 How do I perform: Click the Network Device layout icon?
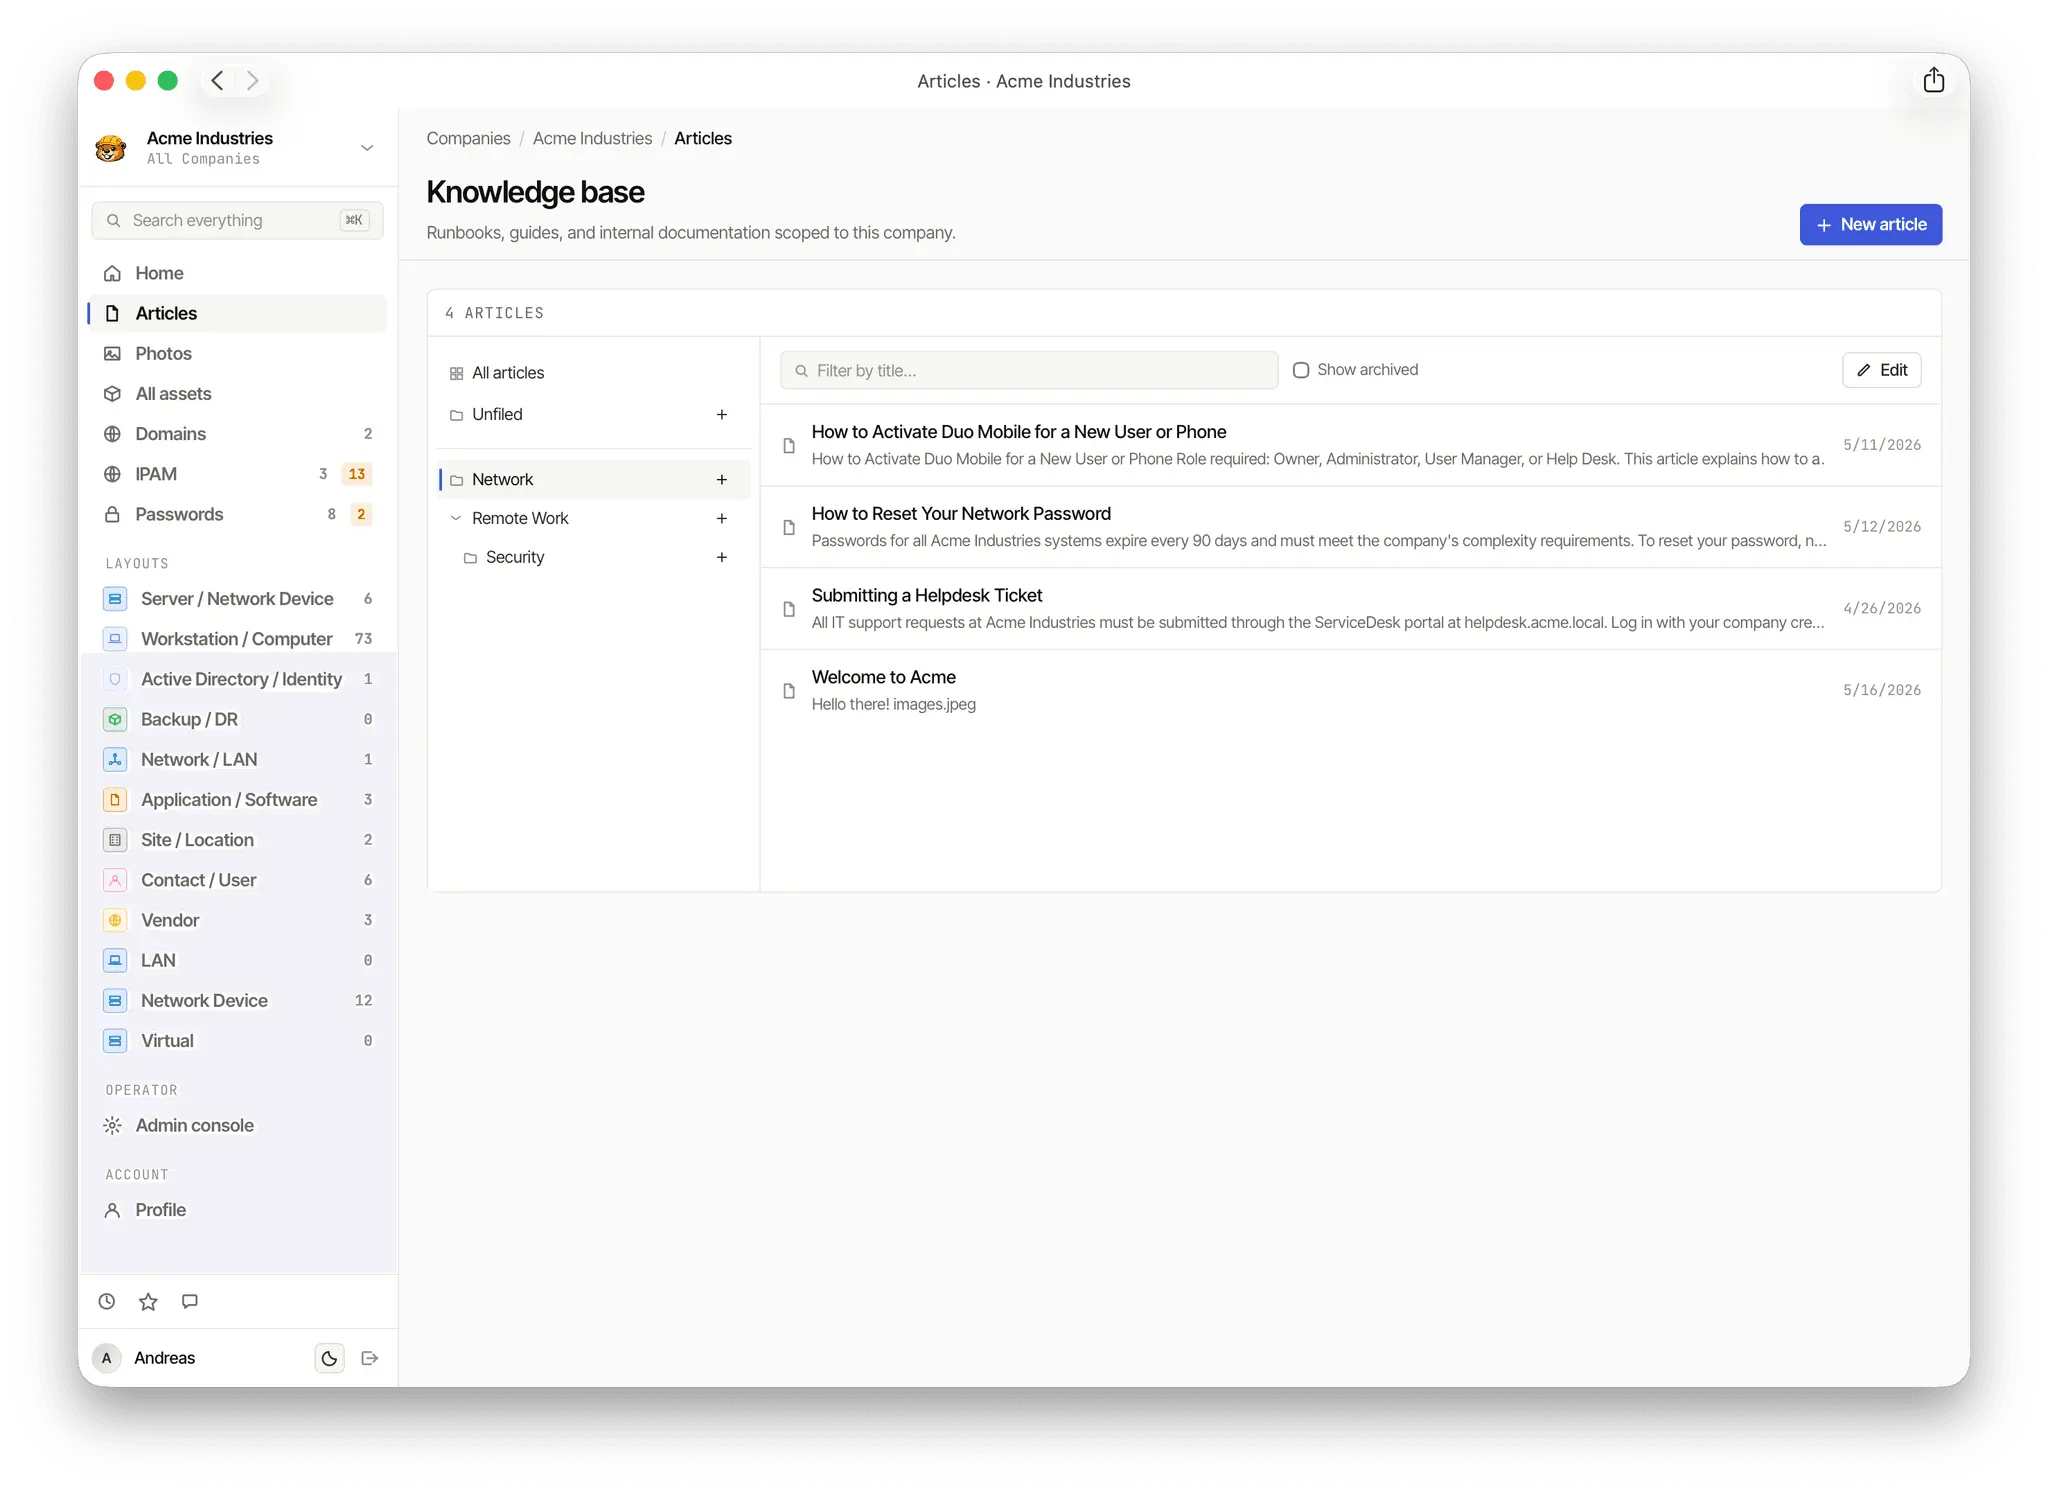pyautogui.click(x=115, y=1000)
